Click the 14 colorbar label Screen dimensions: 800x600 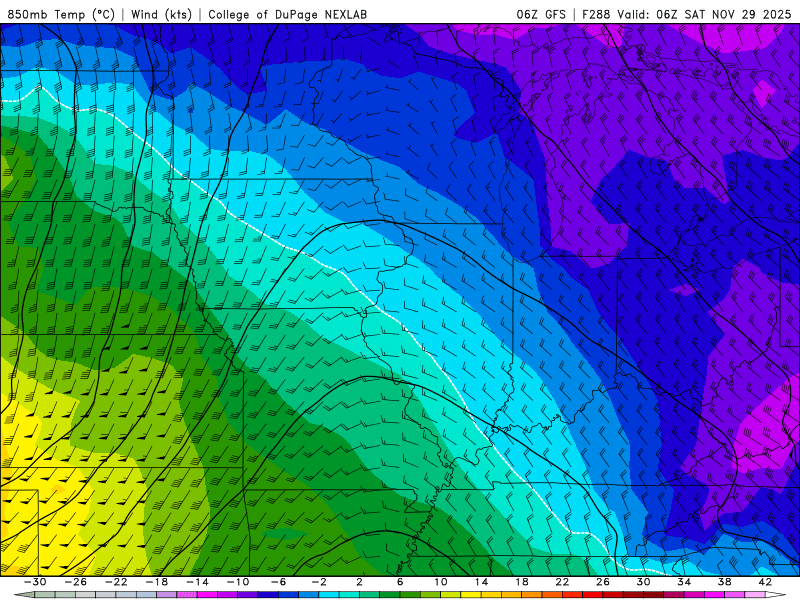[481, 582]
